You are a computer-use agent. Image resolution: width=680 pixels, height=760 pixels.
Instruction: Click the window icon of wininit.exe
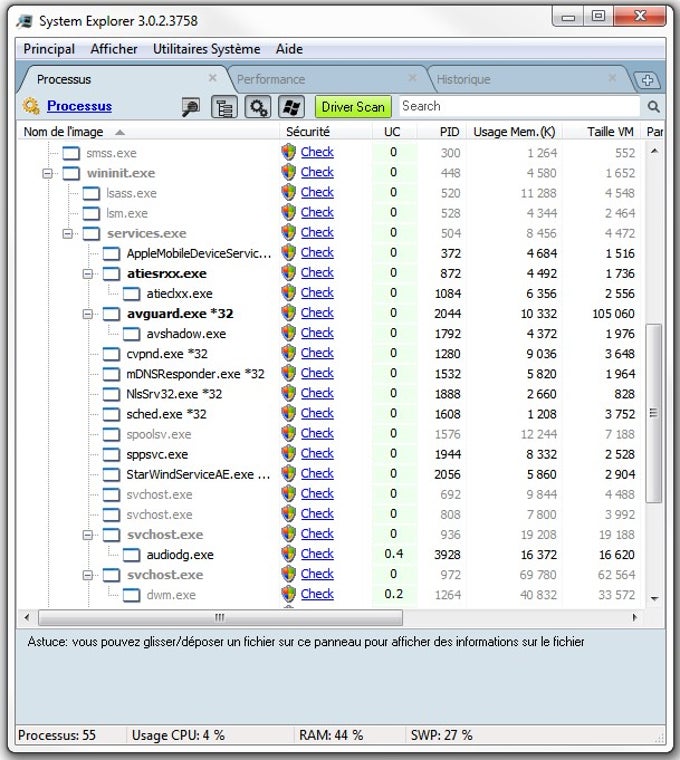(71, 173)
